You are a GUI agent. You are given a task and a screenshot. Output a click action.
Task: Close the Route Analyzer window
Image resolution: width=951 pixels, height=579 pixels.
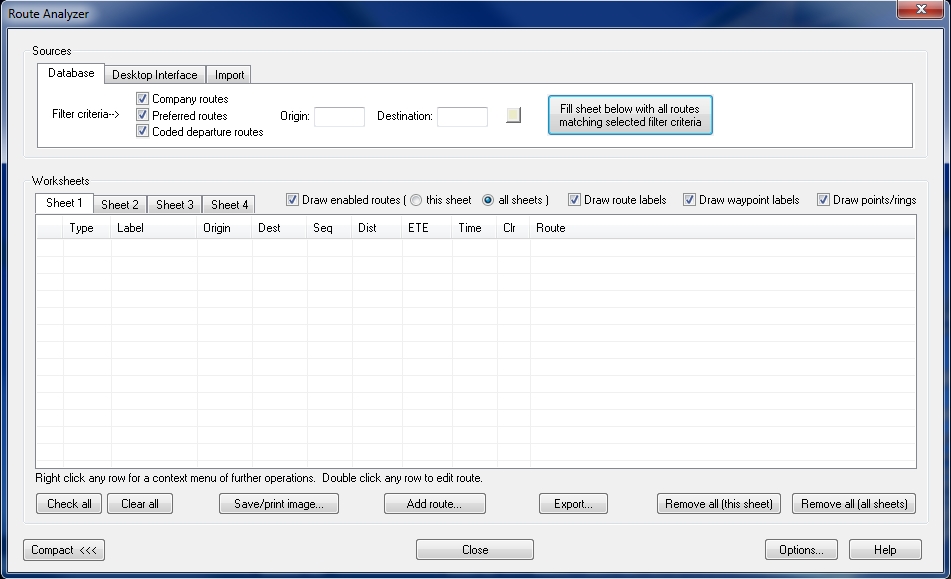pyautogui.click(x=921, y=9)
